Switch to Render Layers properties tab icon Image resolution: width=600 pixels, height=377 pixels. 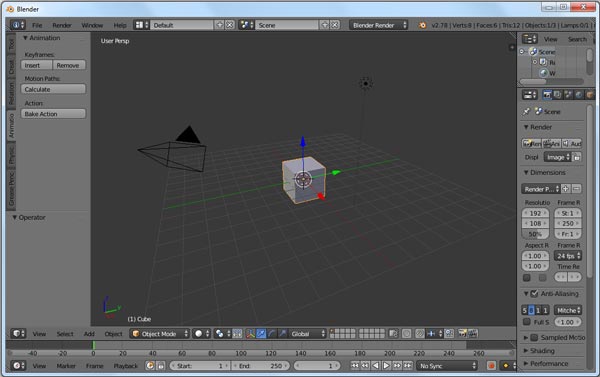point(558,95)
